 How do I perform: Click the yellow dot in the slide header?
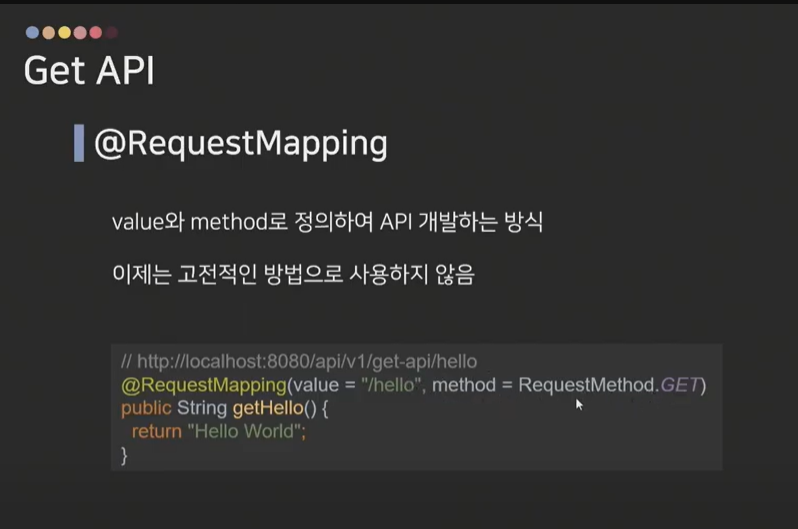click(x=64, y=33)
